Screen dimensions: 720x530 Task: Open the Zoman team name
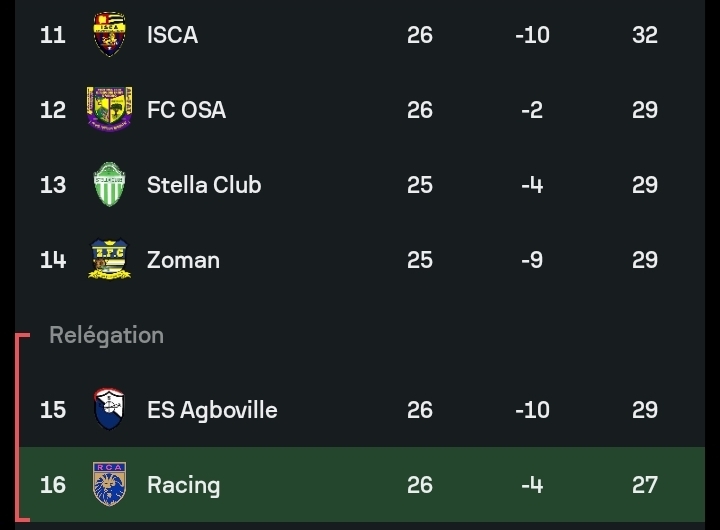click(x=183, y=260)
